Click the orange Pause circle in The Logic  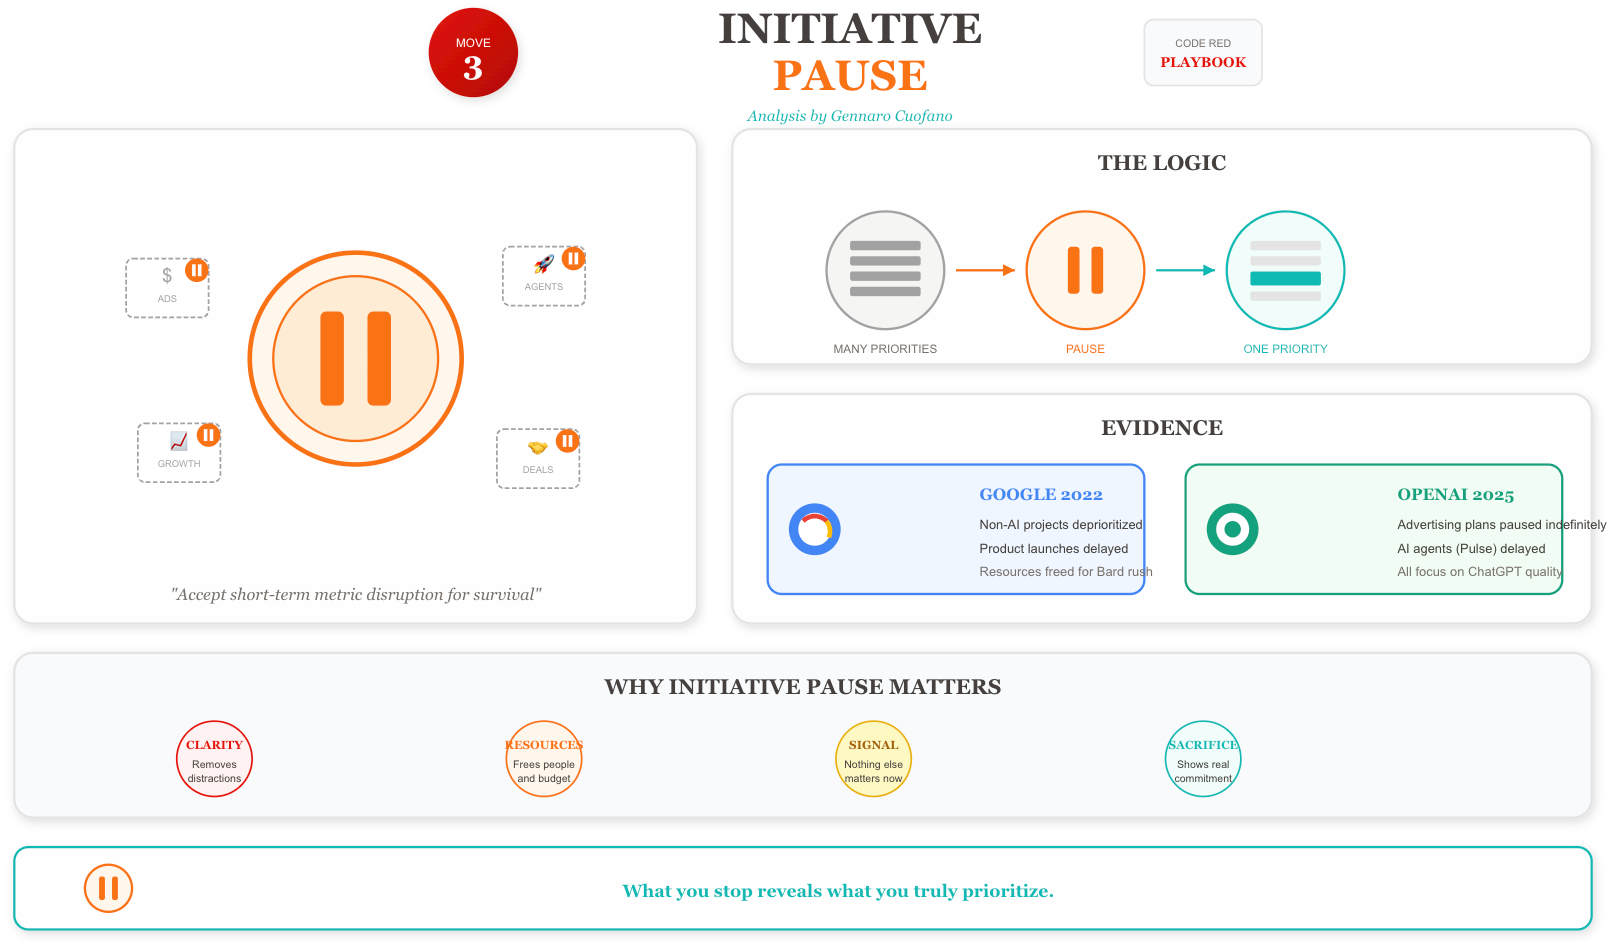click(1085, 270)
